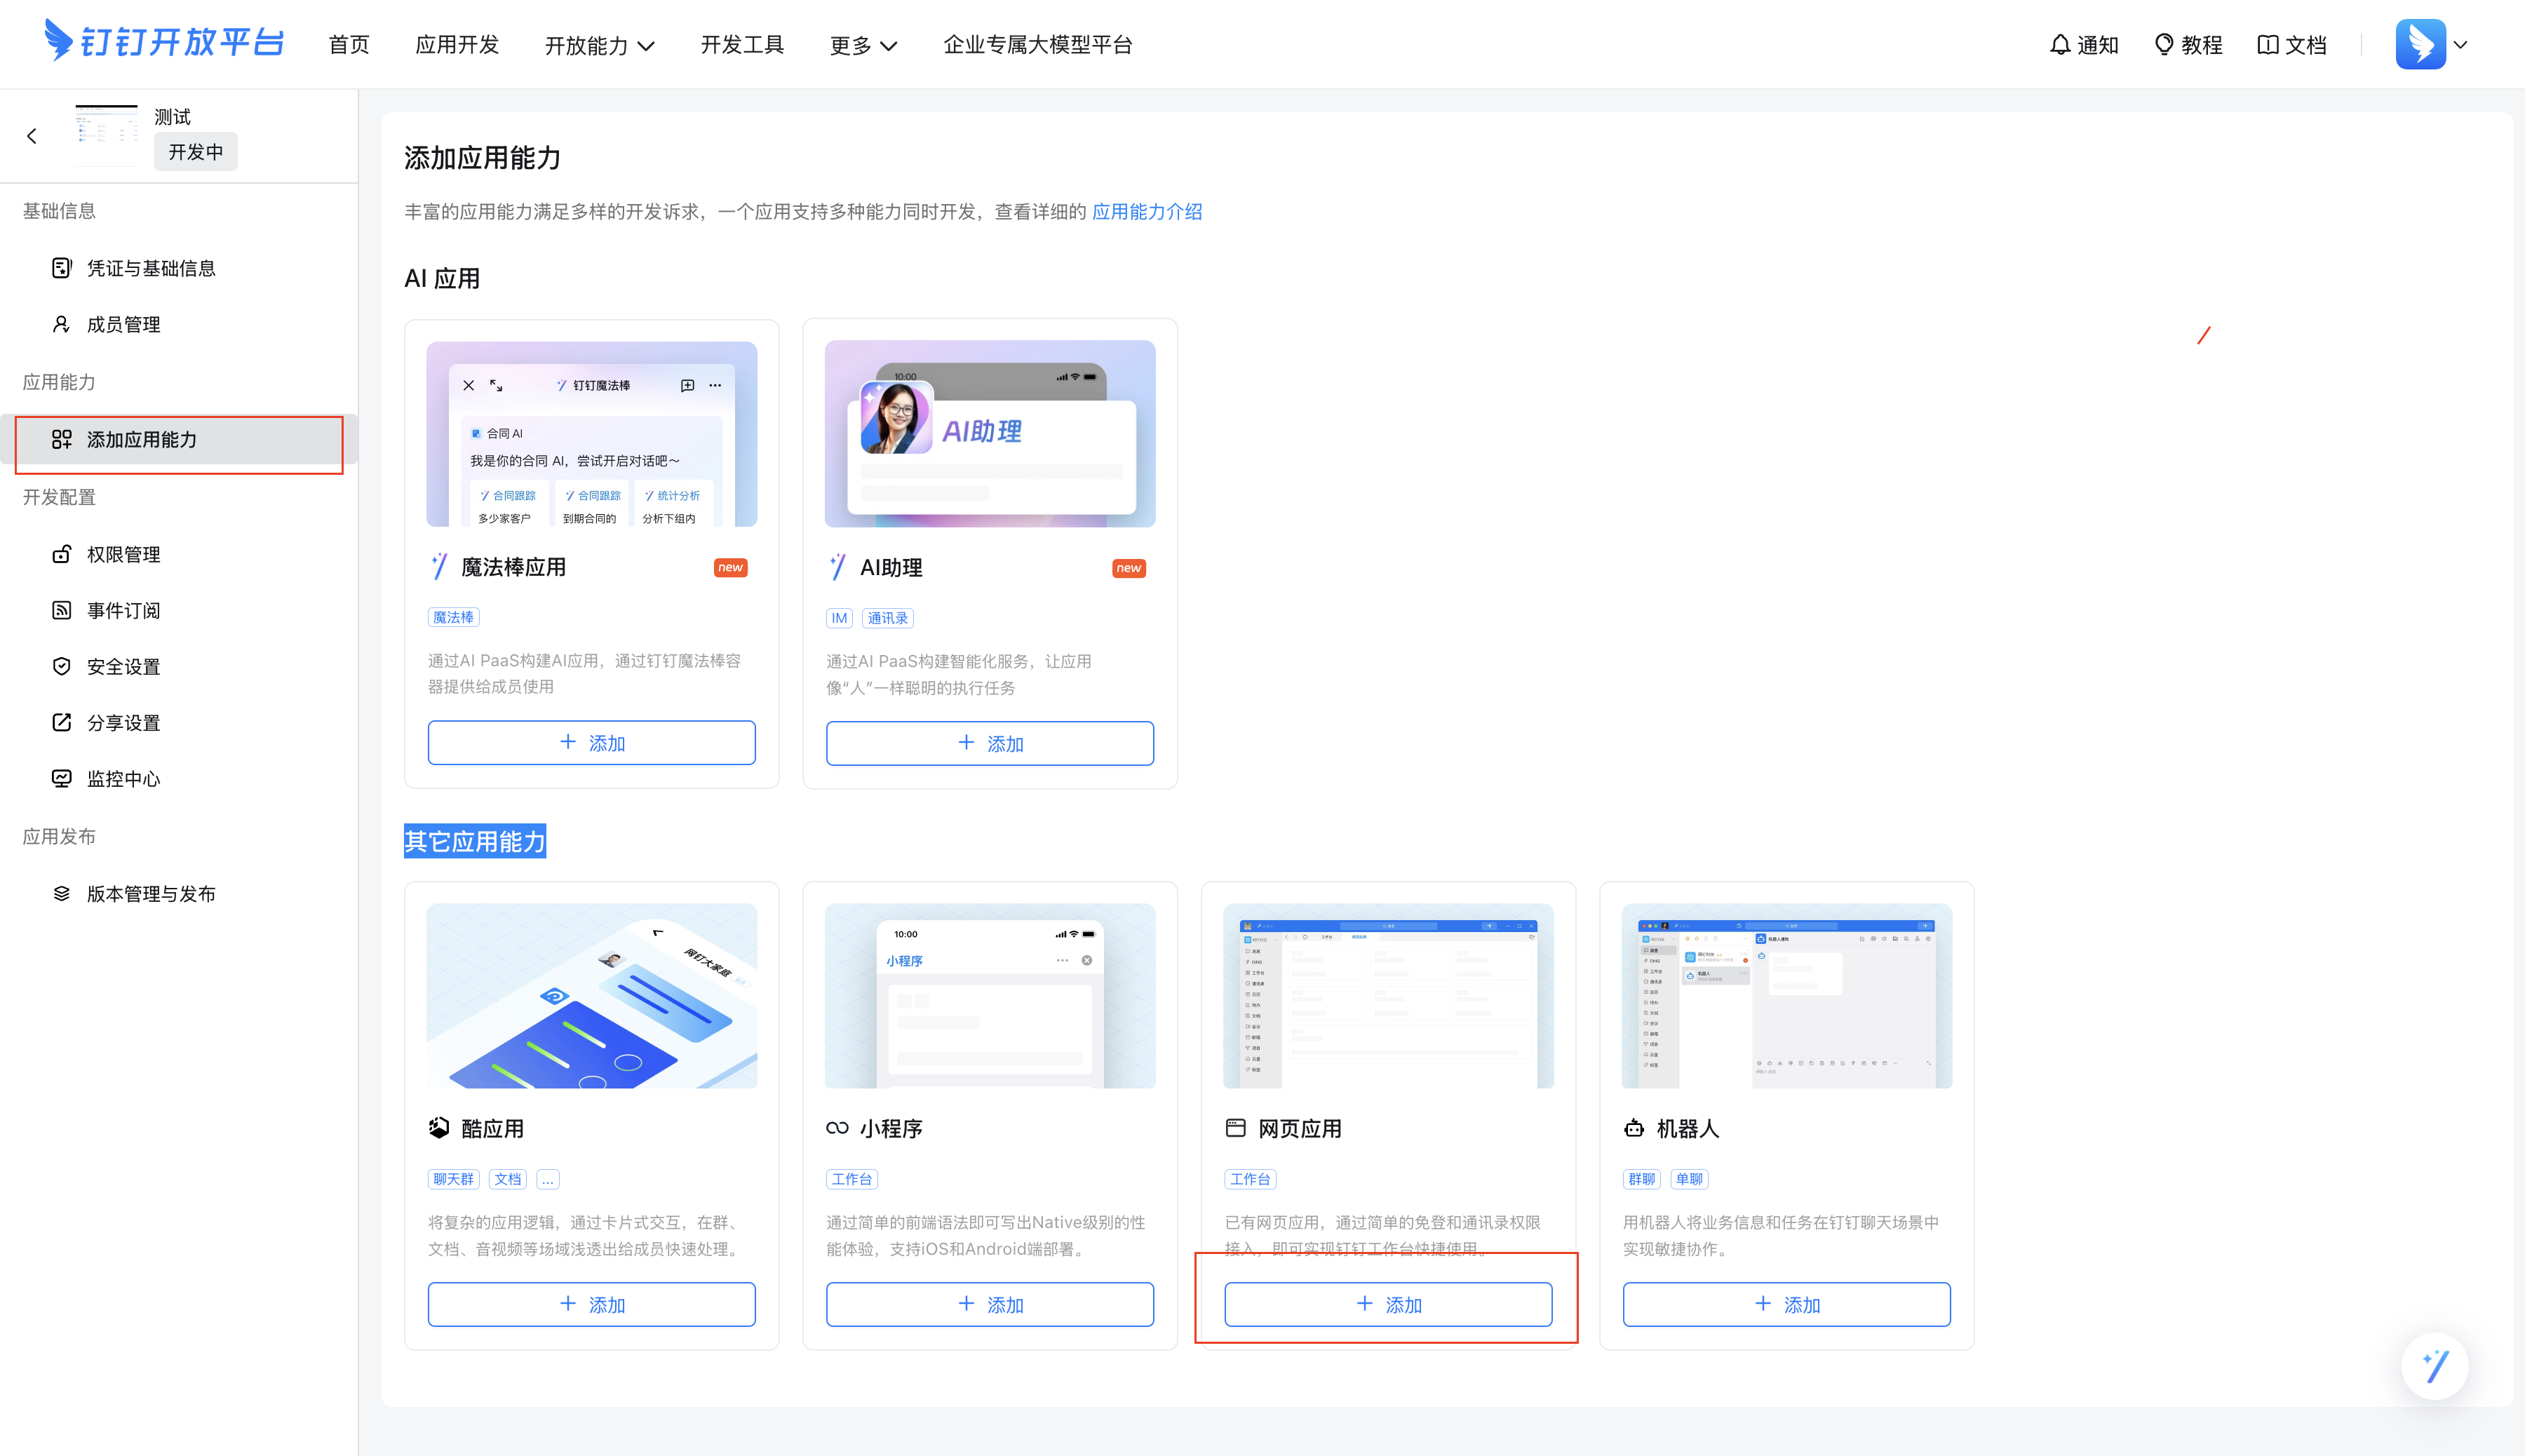
Task: Click the 凭证与基础信息 sidebar icon
Action: (62, 268)
